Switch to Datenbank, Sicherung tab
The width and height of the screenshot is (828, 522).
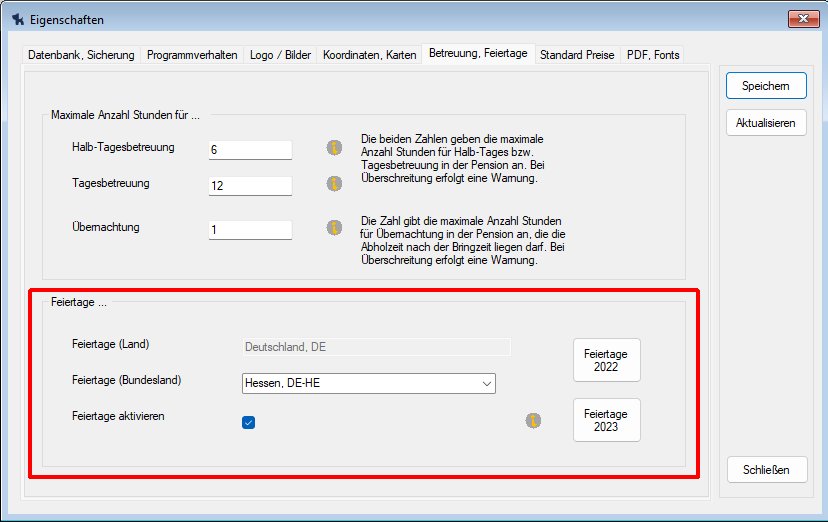[x=81, y=55]
